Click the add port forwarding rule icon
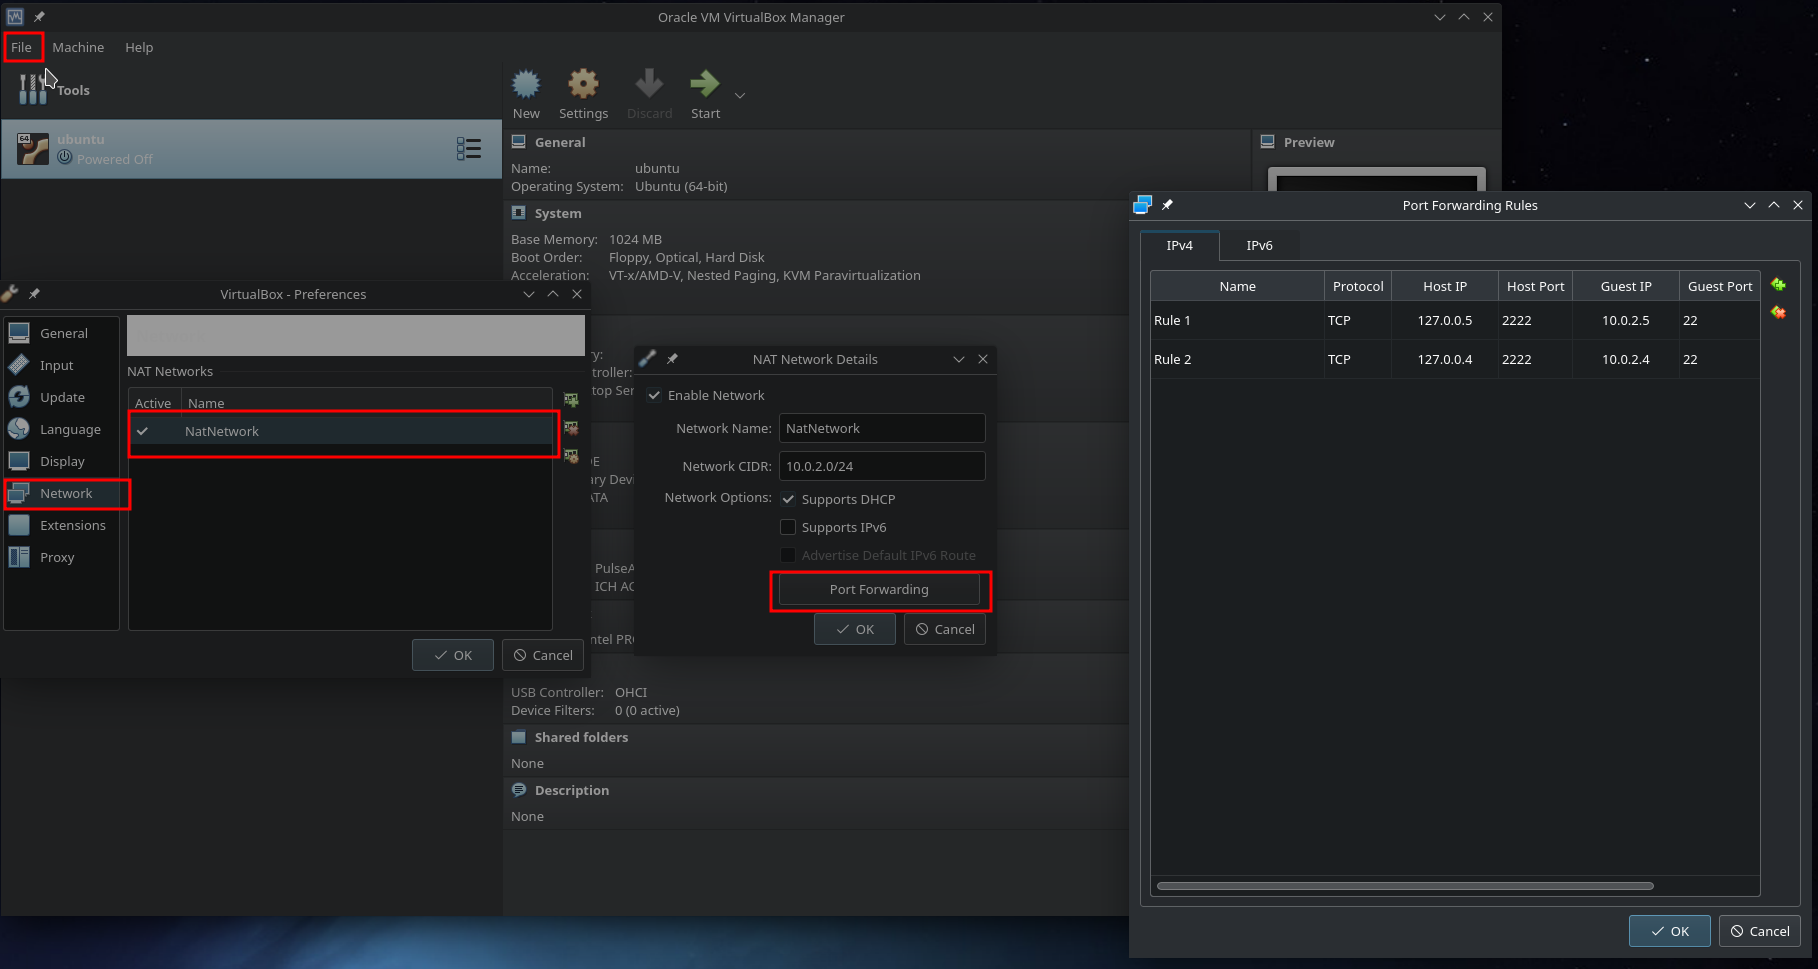 1778,285
